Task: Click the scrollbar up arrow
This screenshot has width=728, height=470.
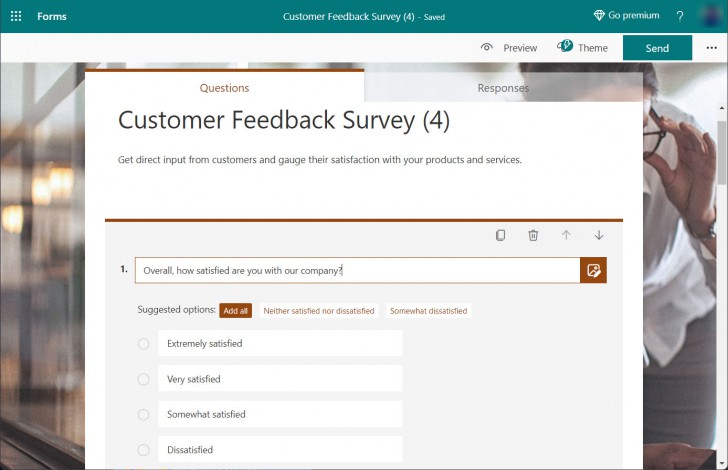Action: (722, 108)
